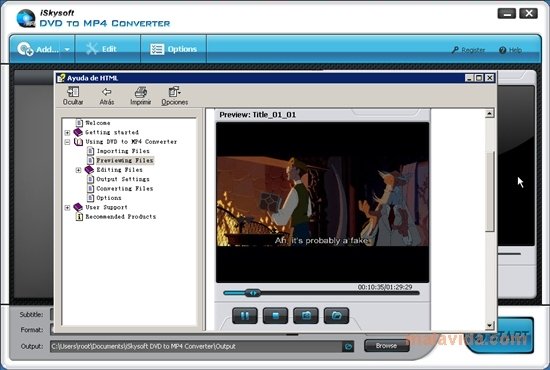Screen dimensions: 550x370
Task: Open the Output Settings topic
Action: (x=123, y=179)
